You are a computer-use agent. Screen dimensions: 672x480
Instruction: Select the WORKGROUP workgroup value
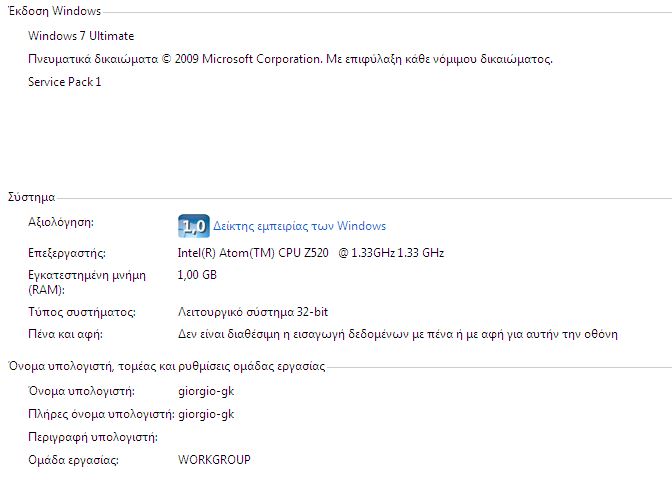pyautogui.click(x=214, y=460)
